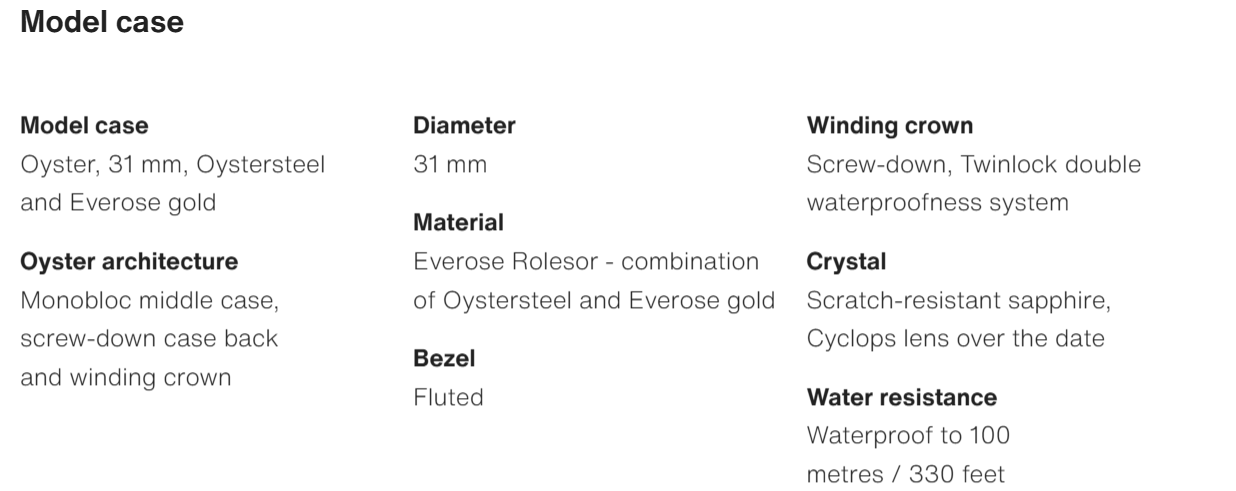This screenshot has height=491, width=1236.
Task: Click the '31 mm' value under Diameter
Action: tap(450, 164)
